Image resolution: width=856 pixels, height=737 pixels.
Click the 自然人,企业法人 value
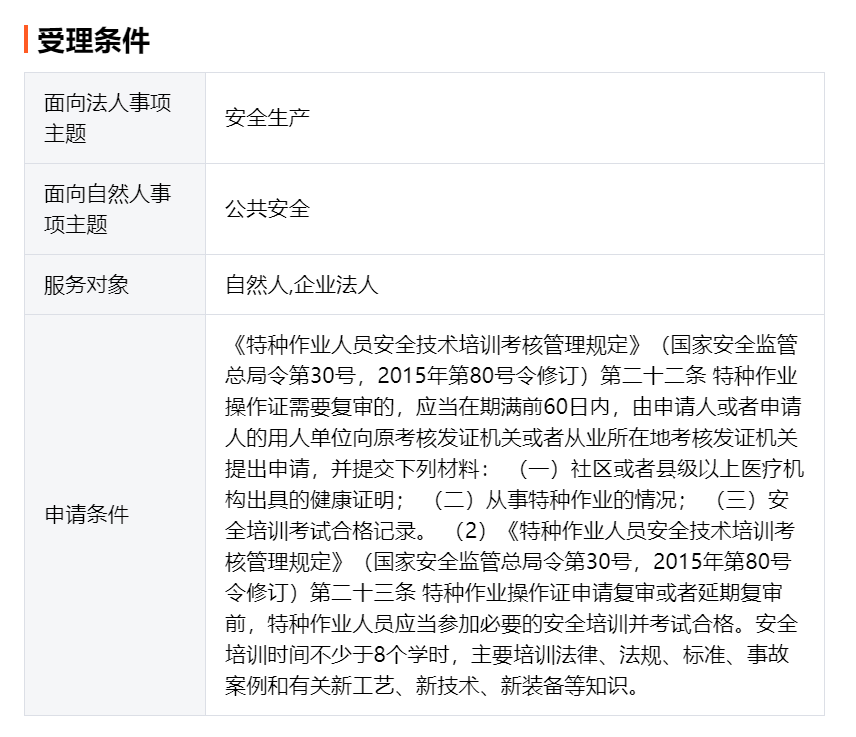click(301, 285)
